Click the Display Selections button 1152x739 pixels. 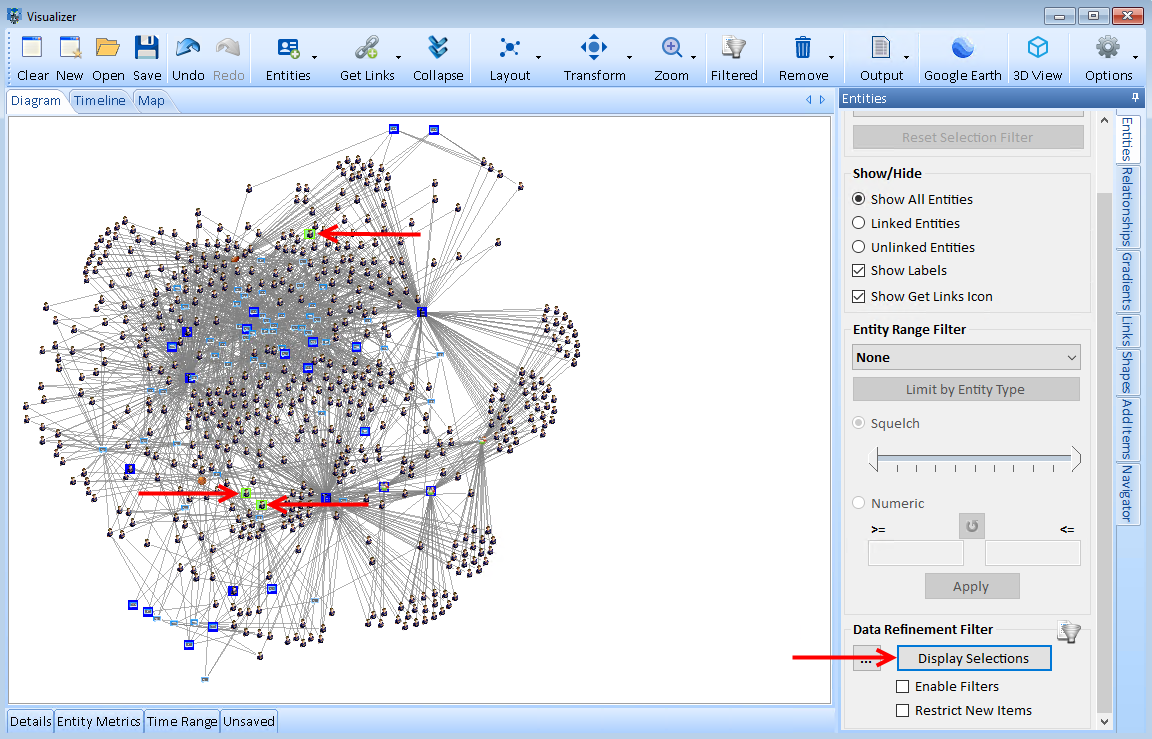point(973,658)
